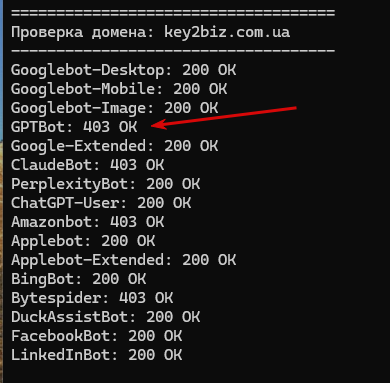This screenshot has width=390, height=383.
Task: Click the Applebot 200 OK line
Action: [x=83, y=241]
